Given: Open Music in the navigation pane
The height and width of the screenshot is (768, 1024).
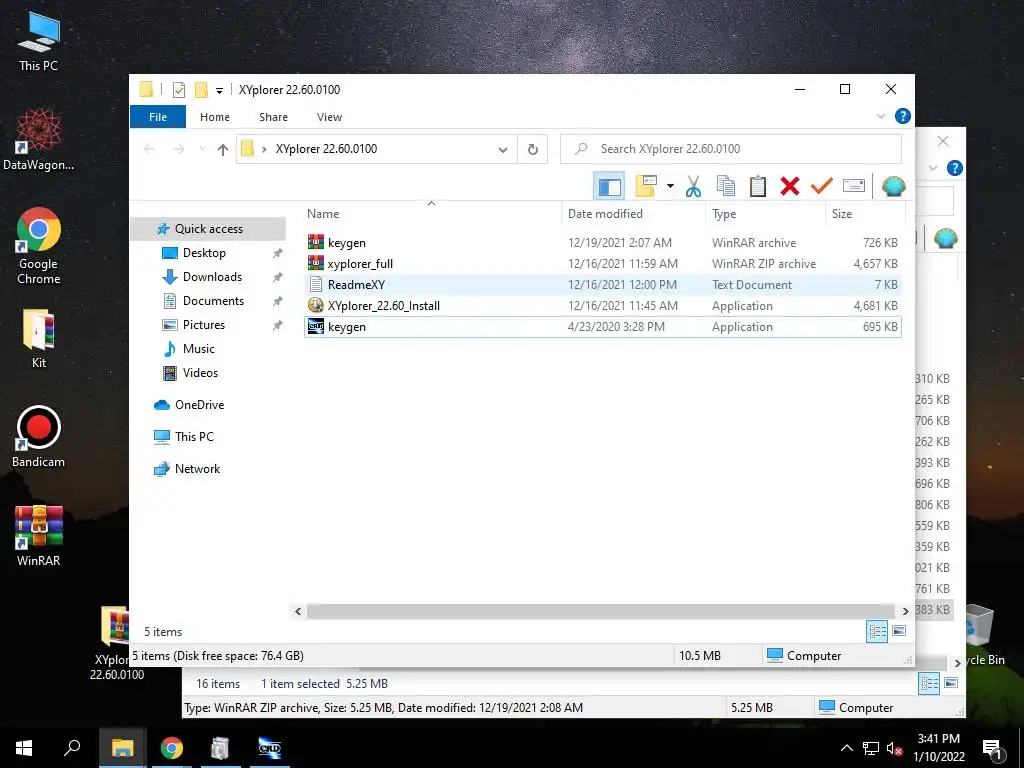Looking at the screenshot, I should pyautogui.click(x=199, y=349).
